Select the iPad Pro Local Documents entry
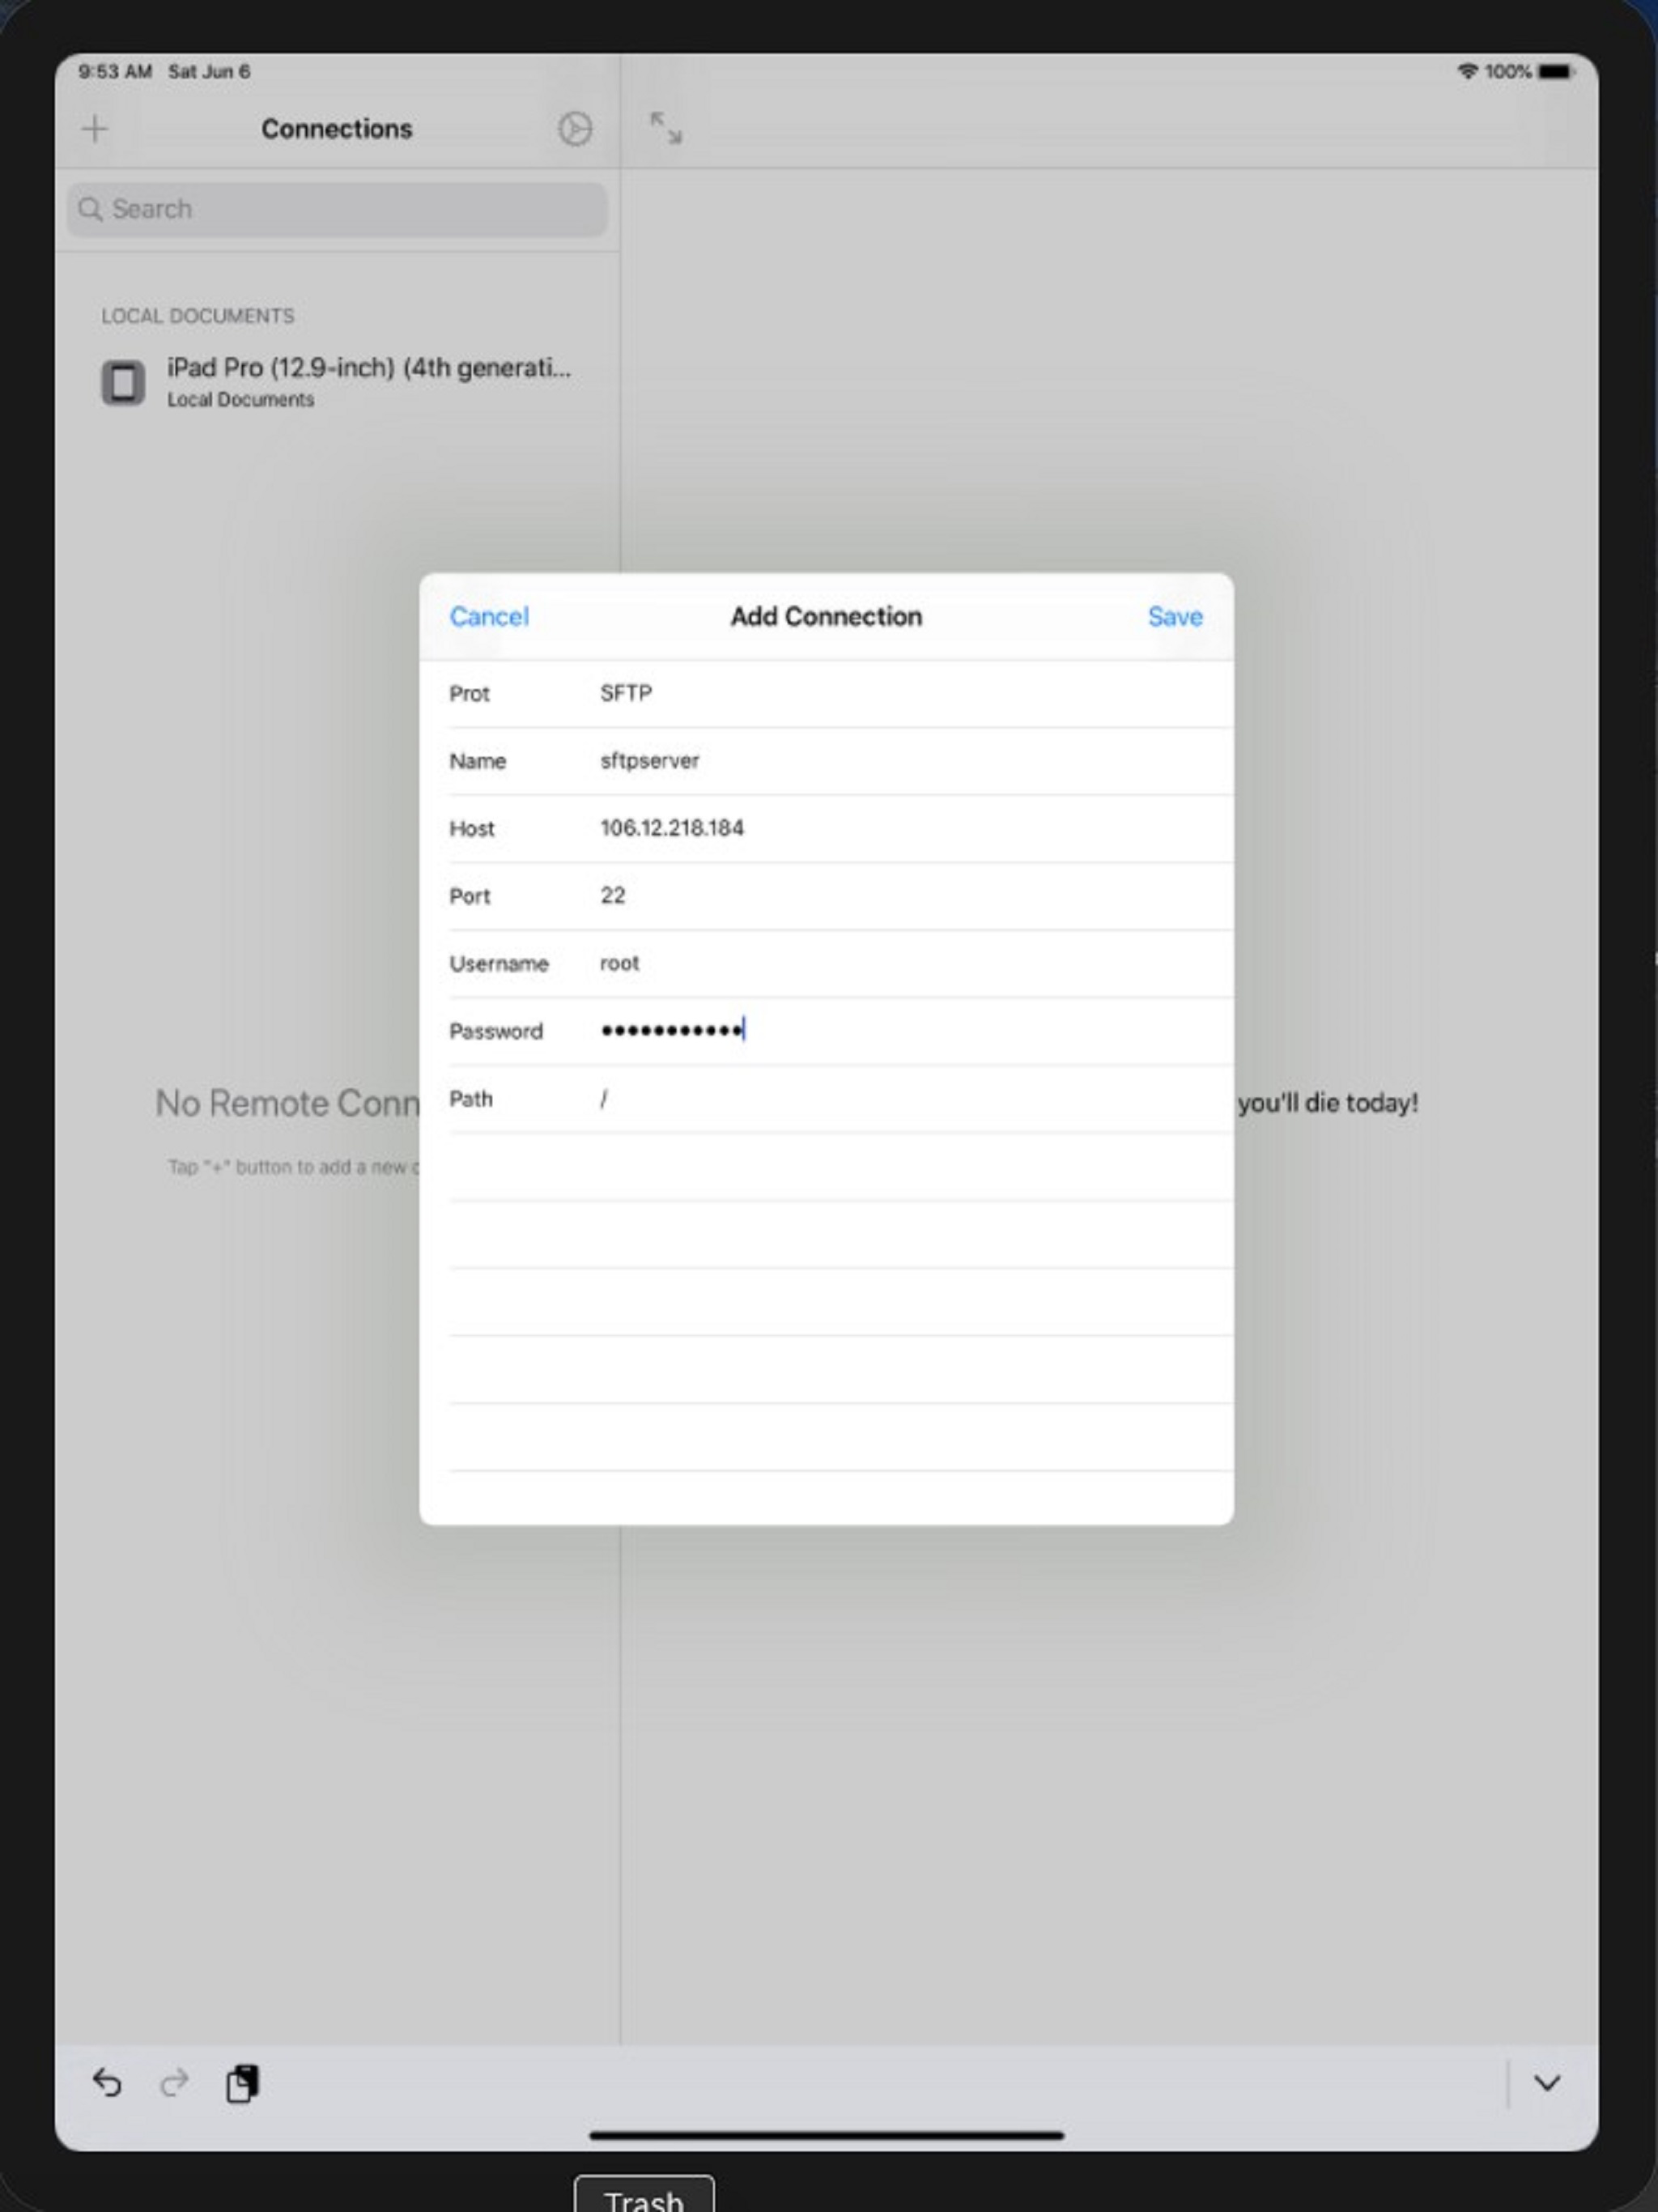 [368, 381]
